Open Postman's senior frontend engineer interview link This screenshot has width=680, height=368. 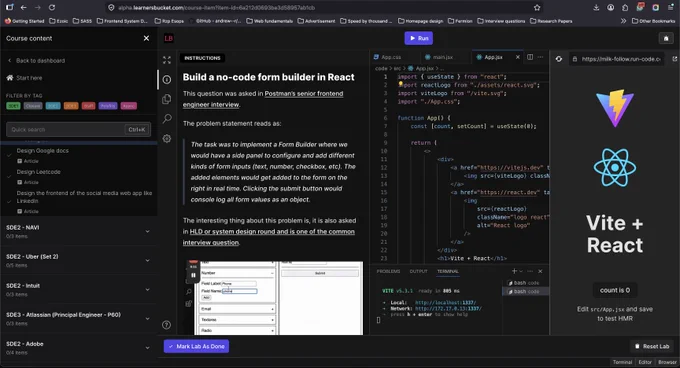[x=263, y=99]
